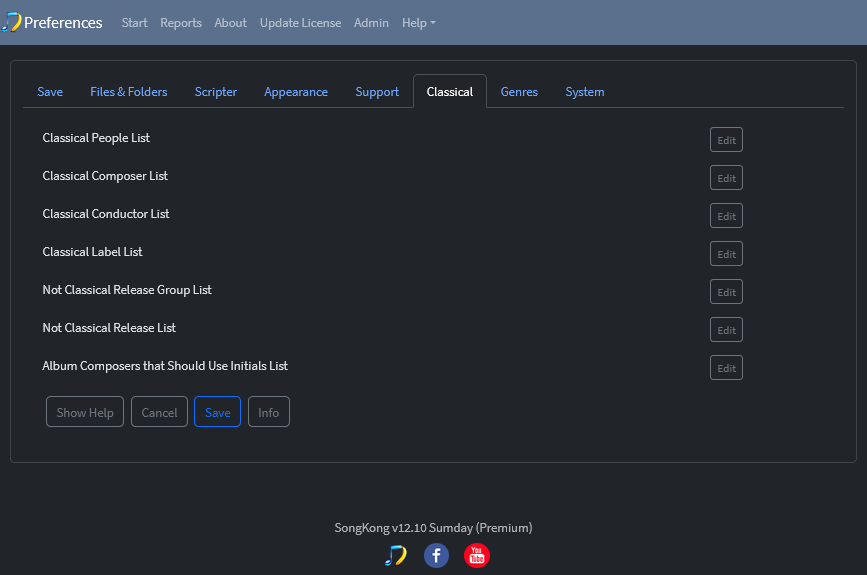Edit the Not Classical Release Group List
The width and height of the screenshot is (867, 575).
[x=726, y=292]
